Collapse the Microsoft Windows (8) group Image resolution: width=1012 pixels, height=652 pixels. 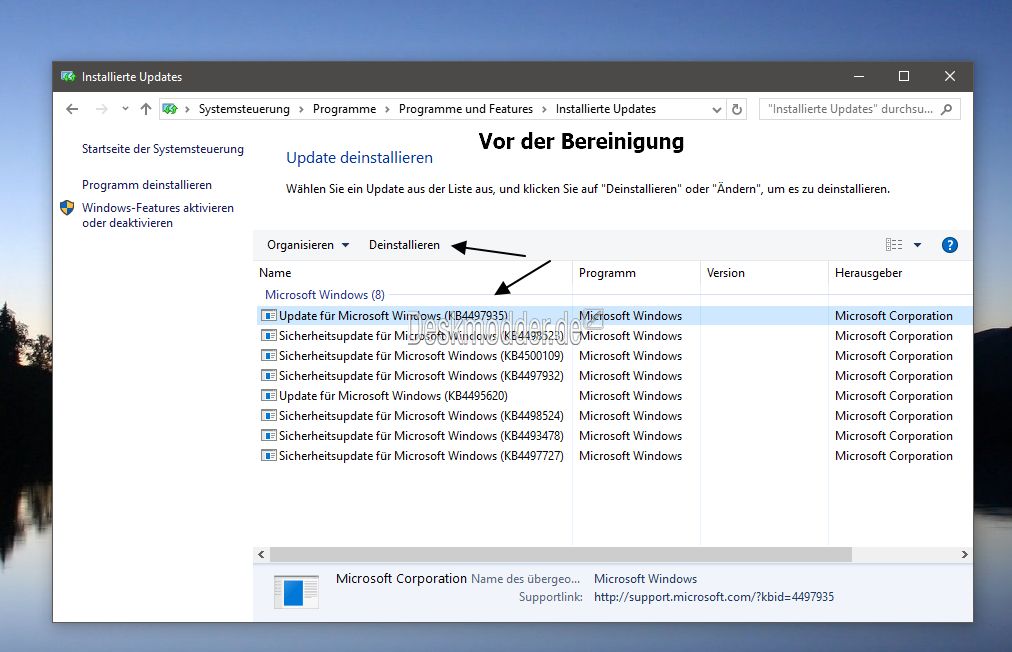pyautogui.click(x=325, y=295)
